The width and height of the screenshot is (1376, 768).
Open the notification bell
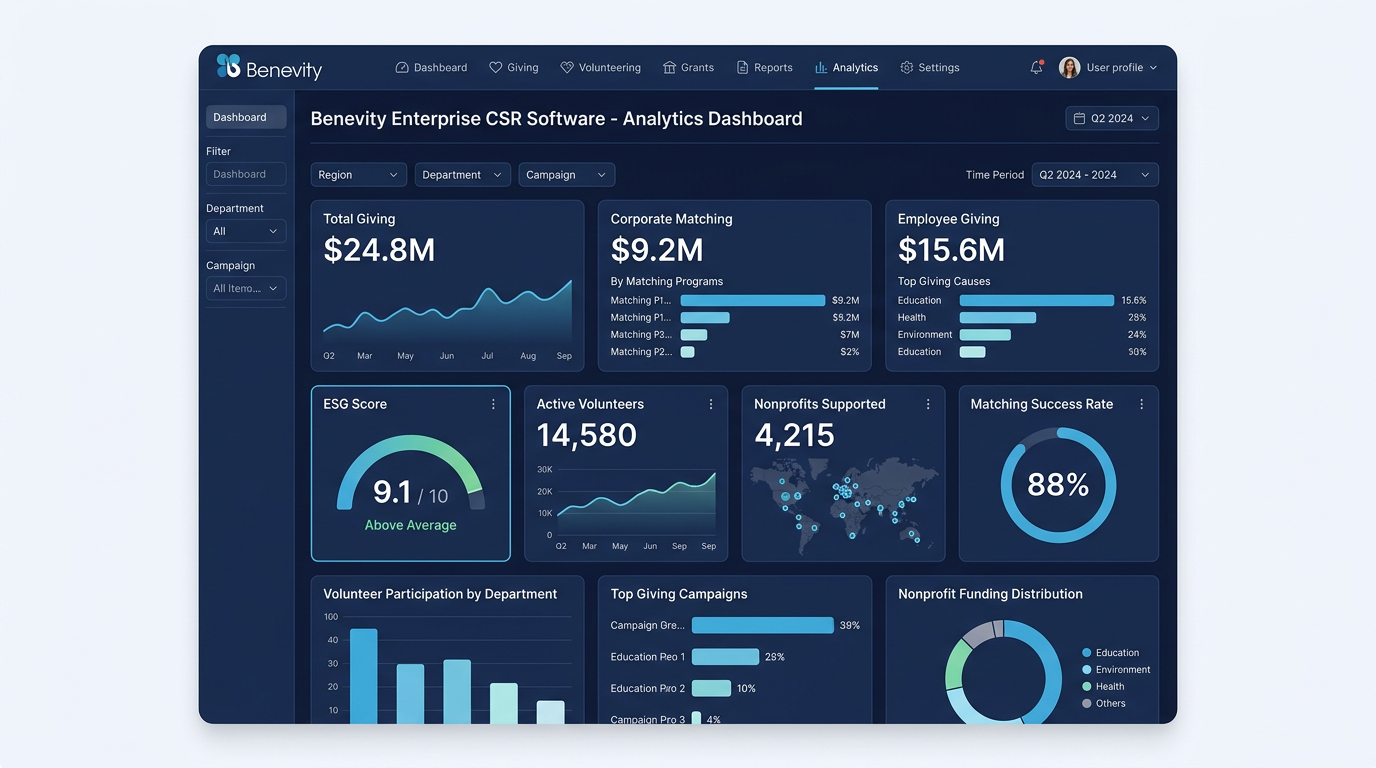pos(1036,67)
